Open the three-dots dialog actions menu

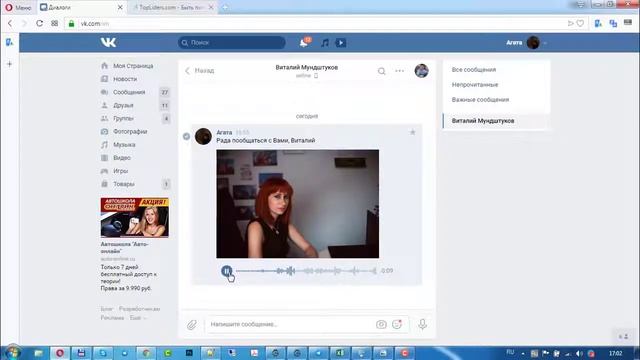(400, 71)
